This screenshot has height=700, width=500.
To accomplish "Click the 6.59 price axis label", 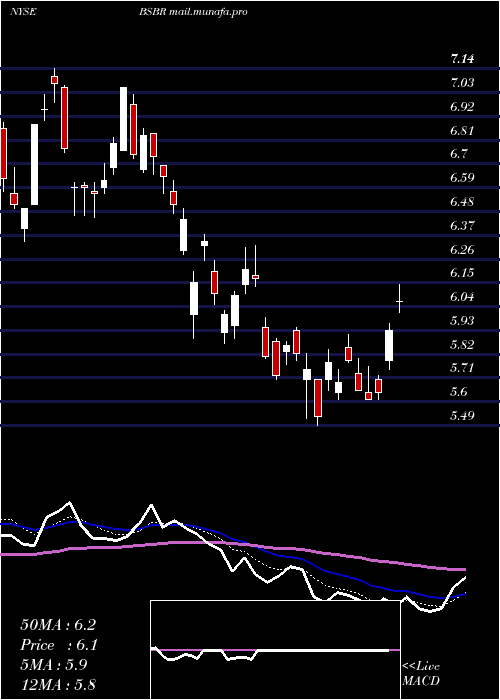I will point(462,178).
